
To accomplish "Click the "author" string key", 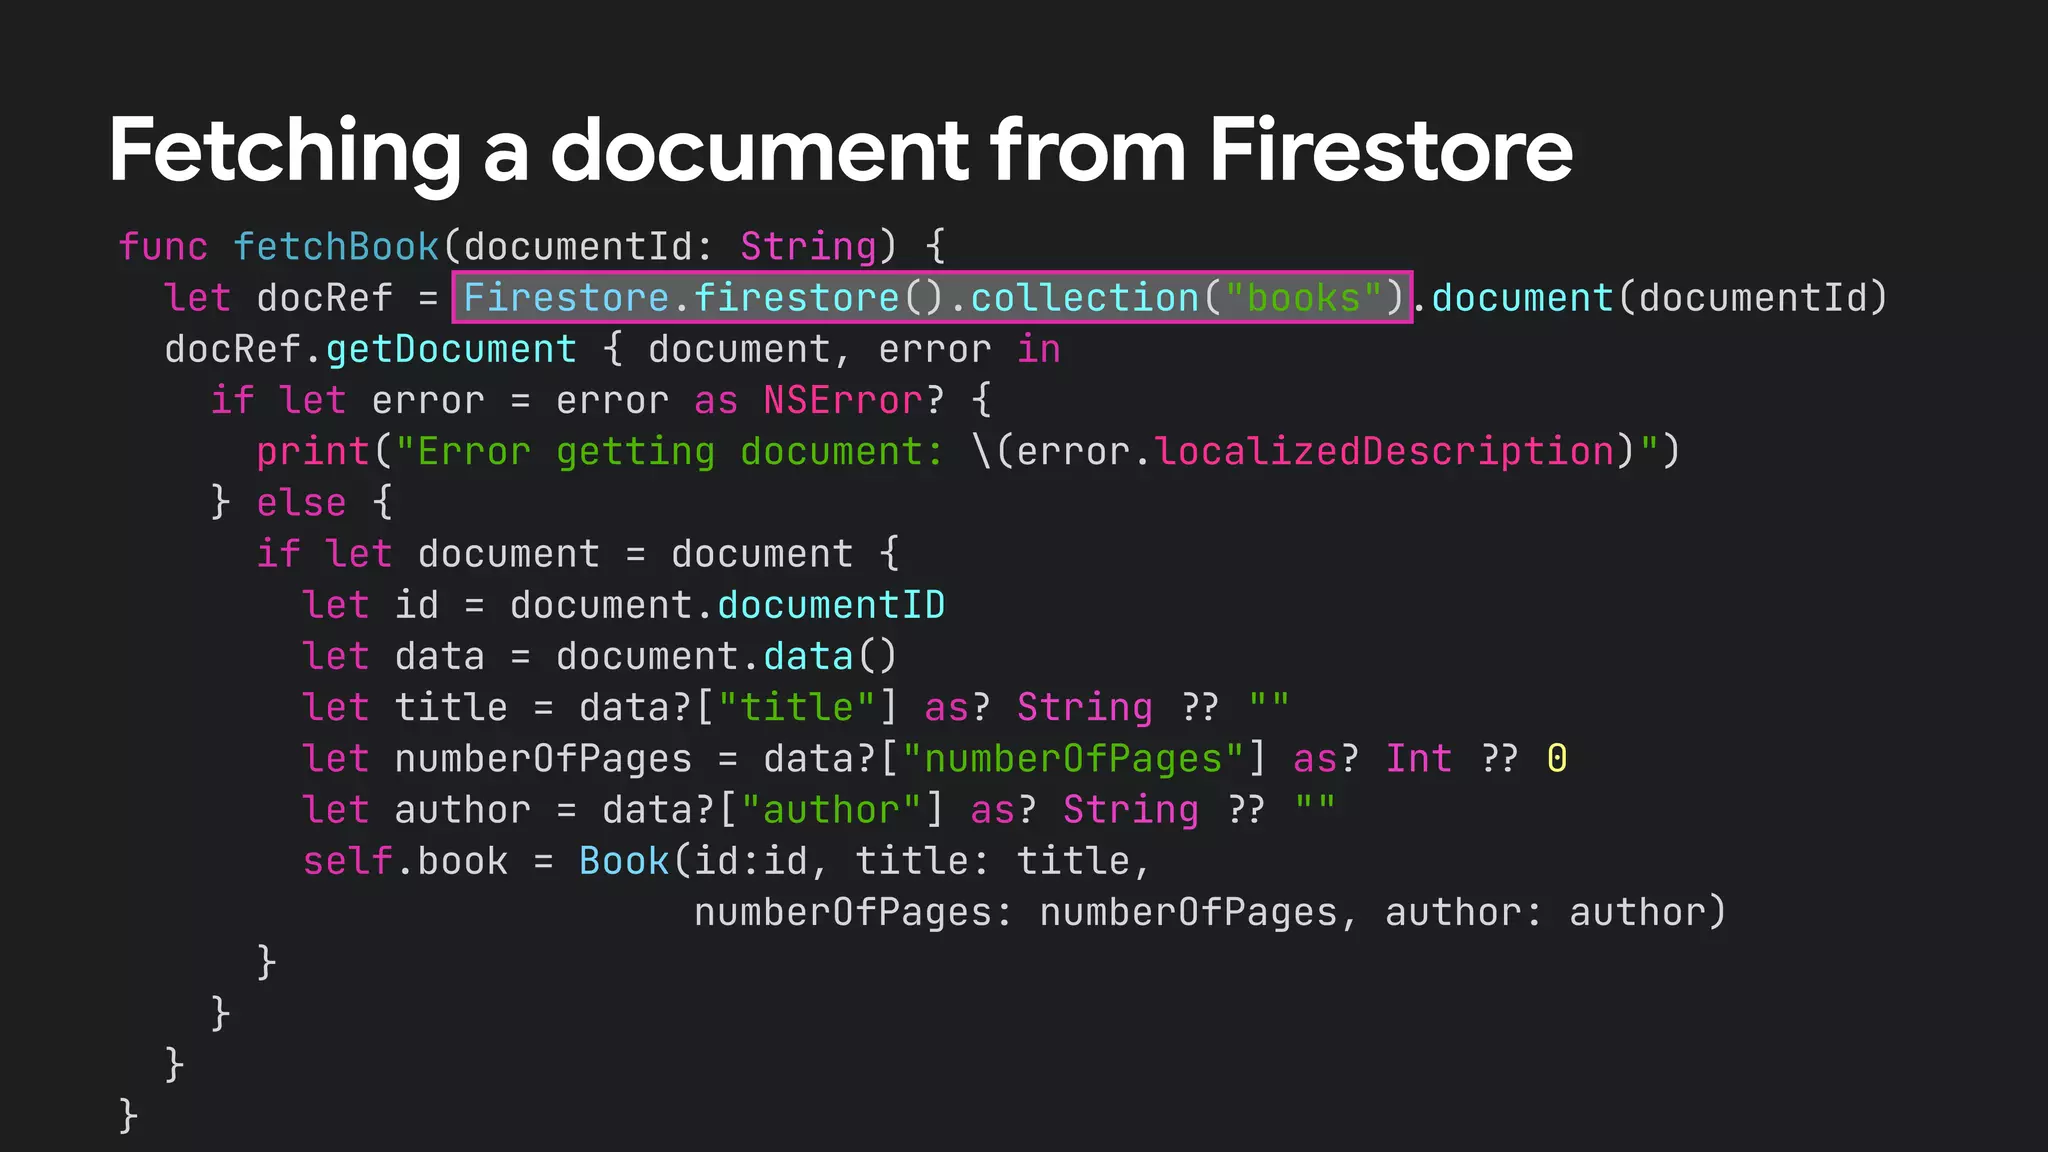I will click(832, 810).
